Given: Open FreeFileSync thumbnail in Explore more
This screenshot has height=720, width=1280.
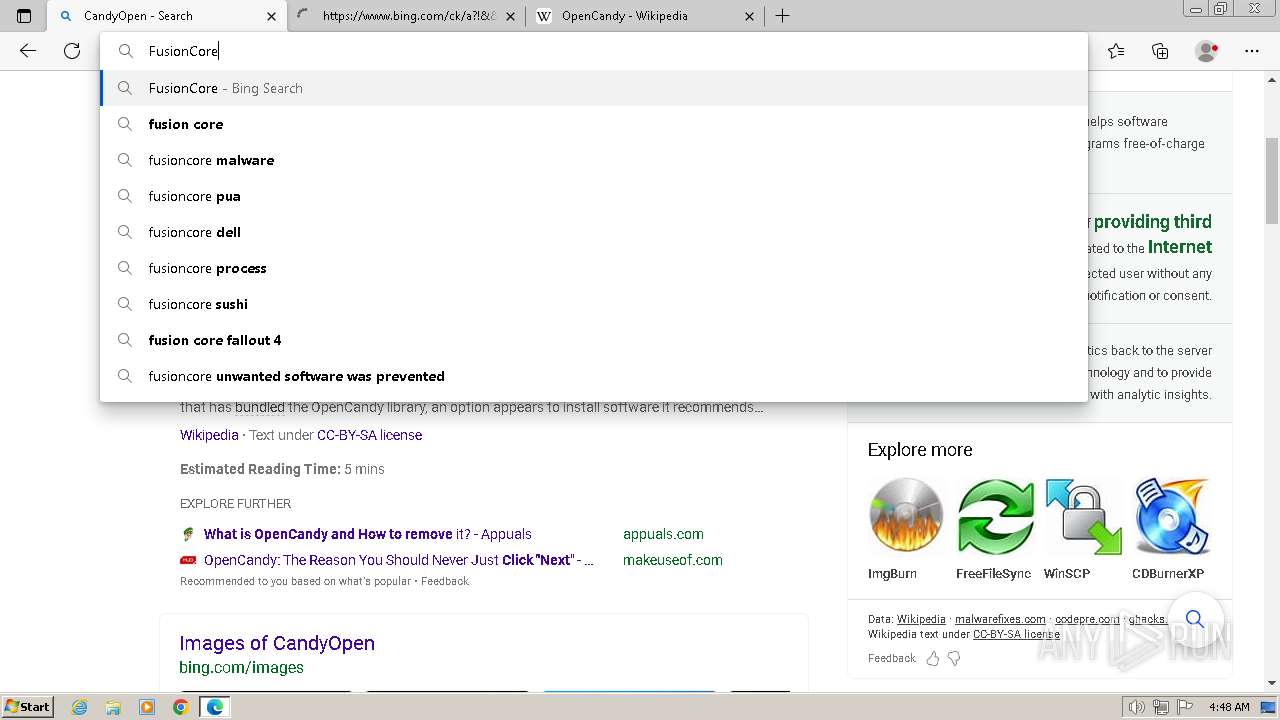Looking at the screenshot, I should 995,515.
